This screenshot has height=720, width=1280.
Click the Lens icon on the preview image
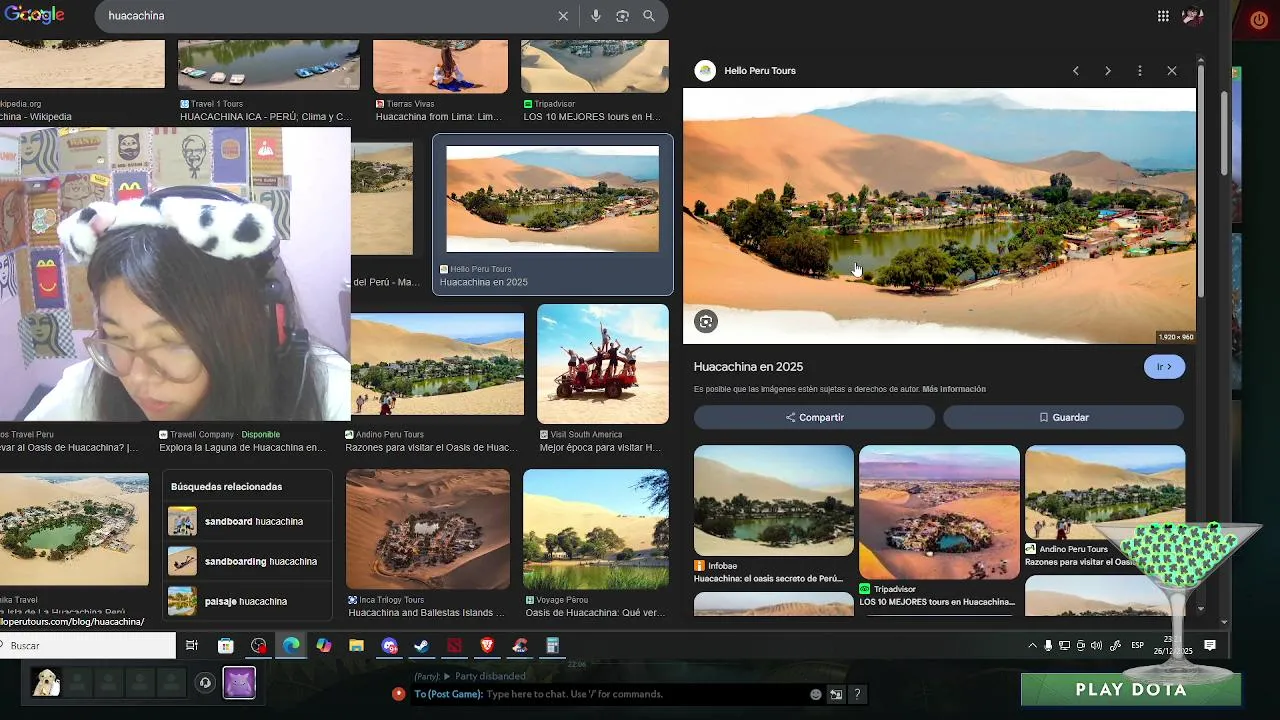706,321
